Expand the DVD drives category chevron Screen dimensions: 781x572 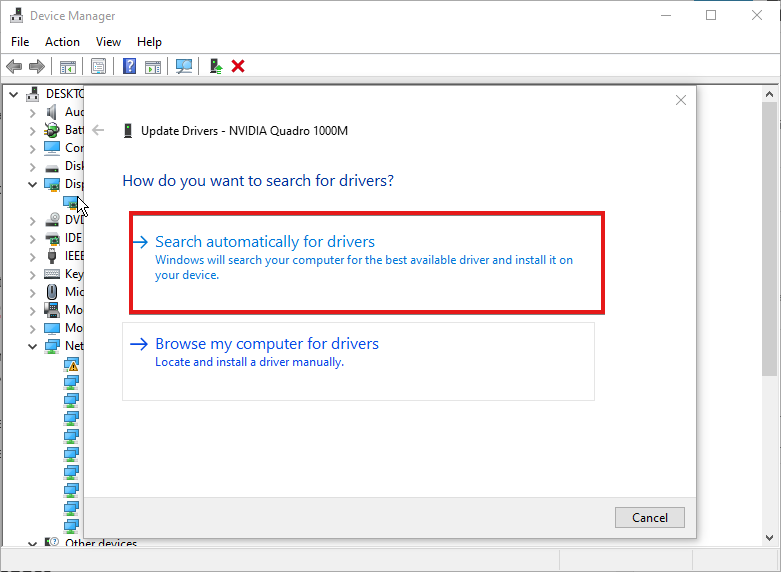pyautogui.click(x=32, y=221)
